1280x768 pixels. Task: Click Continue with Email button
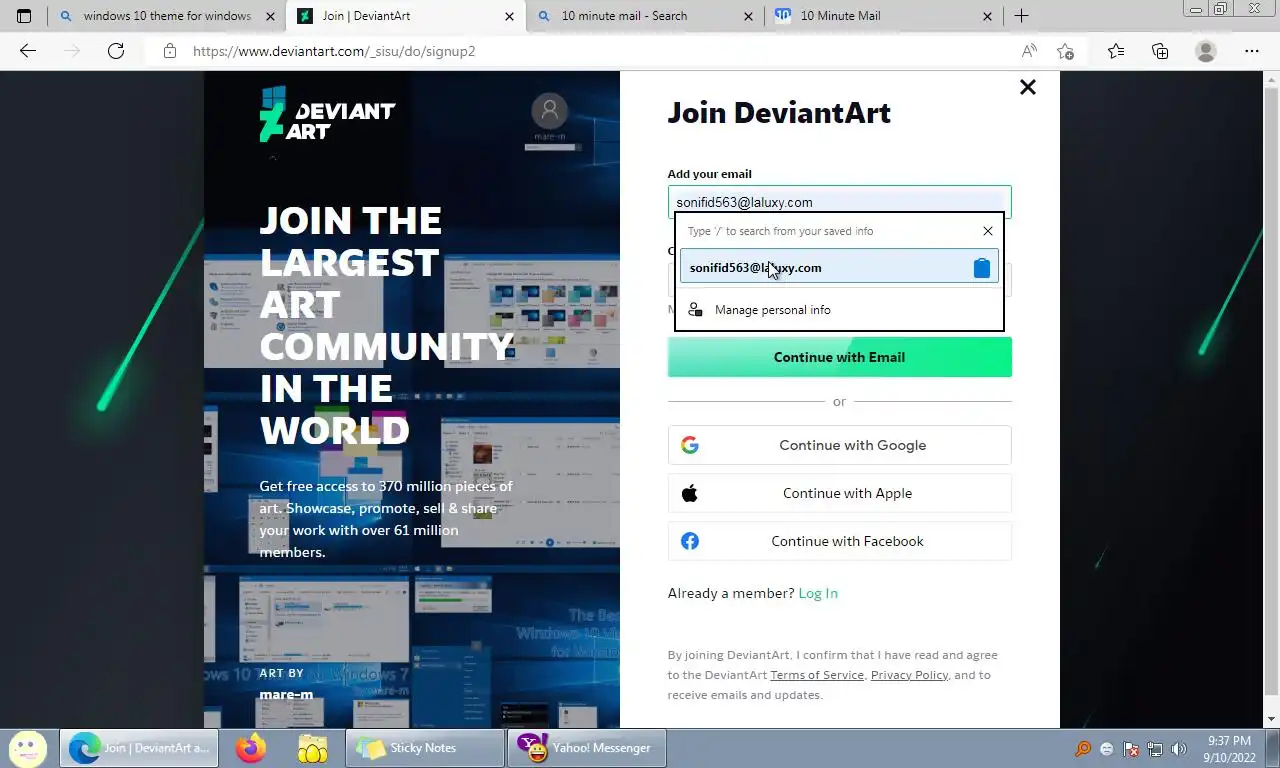[839, 357]
